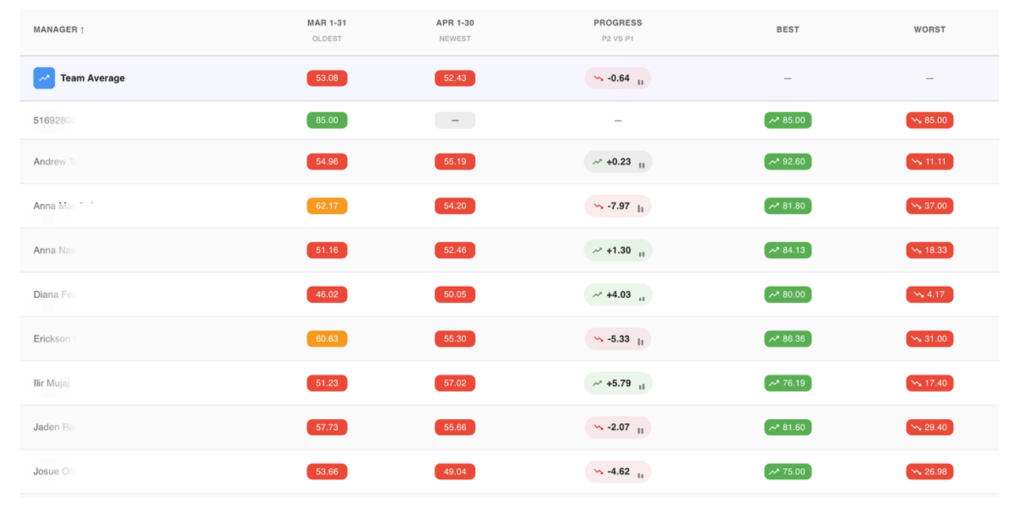
Task: Click the grey empty April score badge
Action: pos(455,120)
